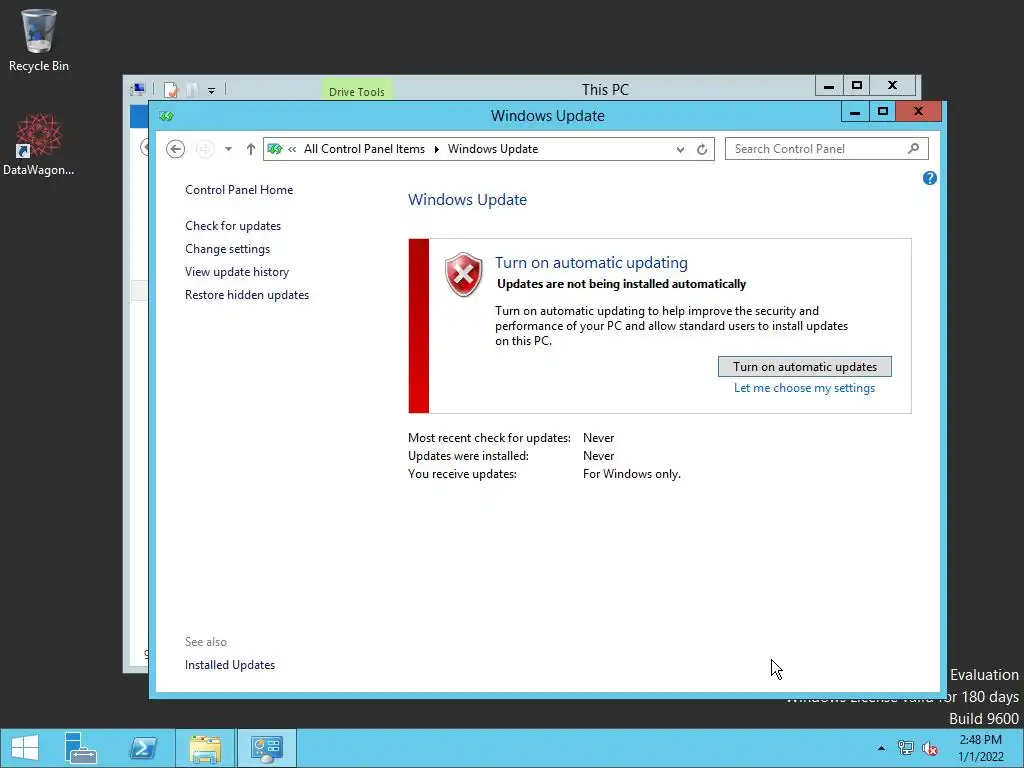
Task: Click Windows Update breadcrumb in address bar
Action: pyautogui.click(x=493, y=149)
